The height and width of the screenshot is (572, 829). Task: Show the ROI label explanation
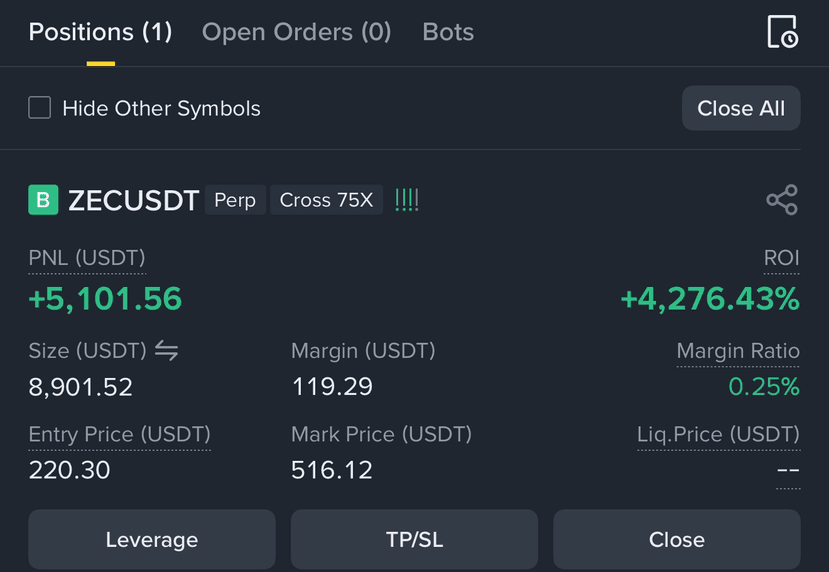[781, 259]
